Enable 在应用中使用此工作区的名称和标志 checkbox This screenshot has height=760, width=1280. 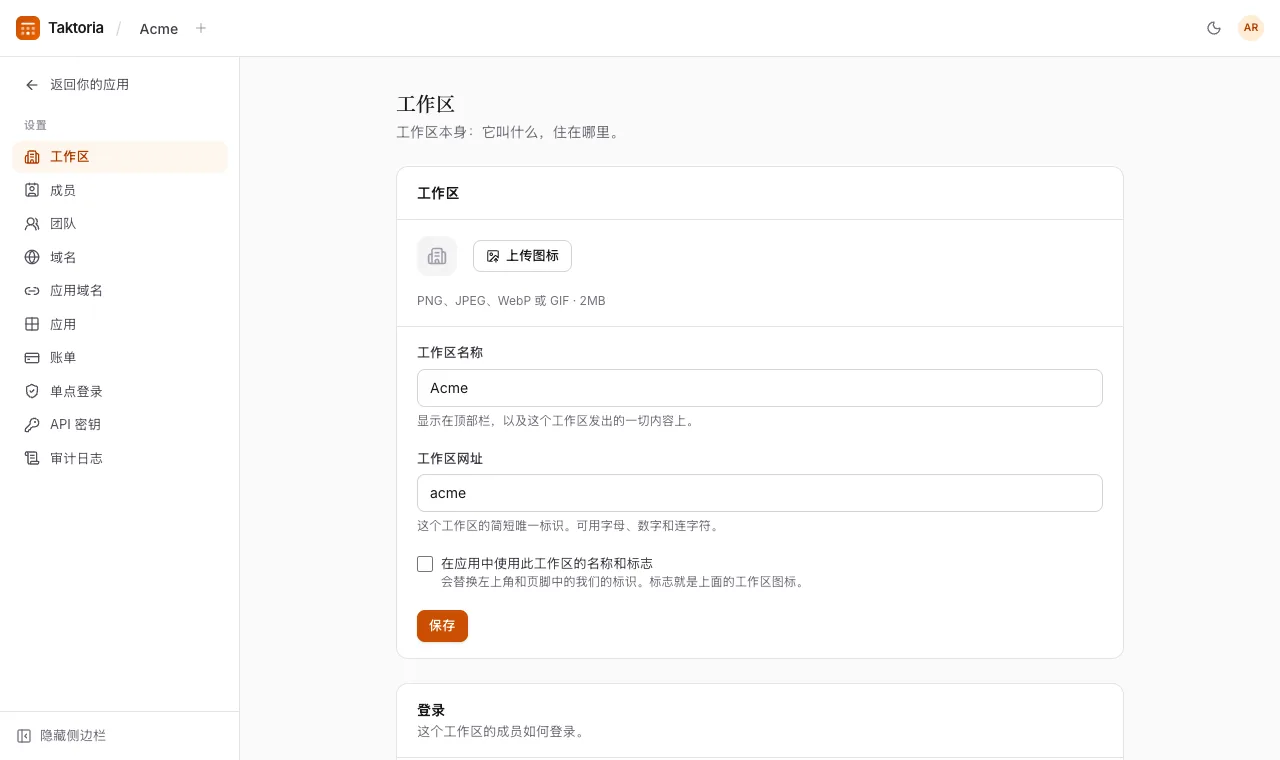(425, 564)
